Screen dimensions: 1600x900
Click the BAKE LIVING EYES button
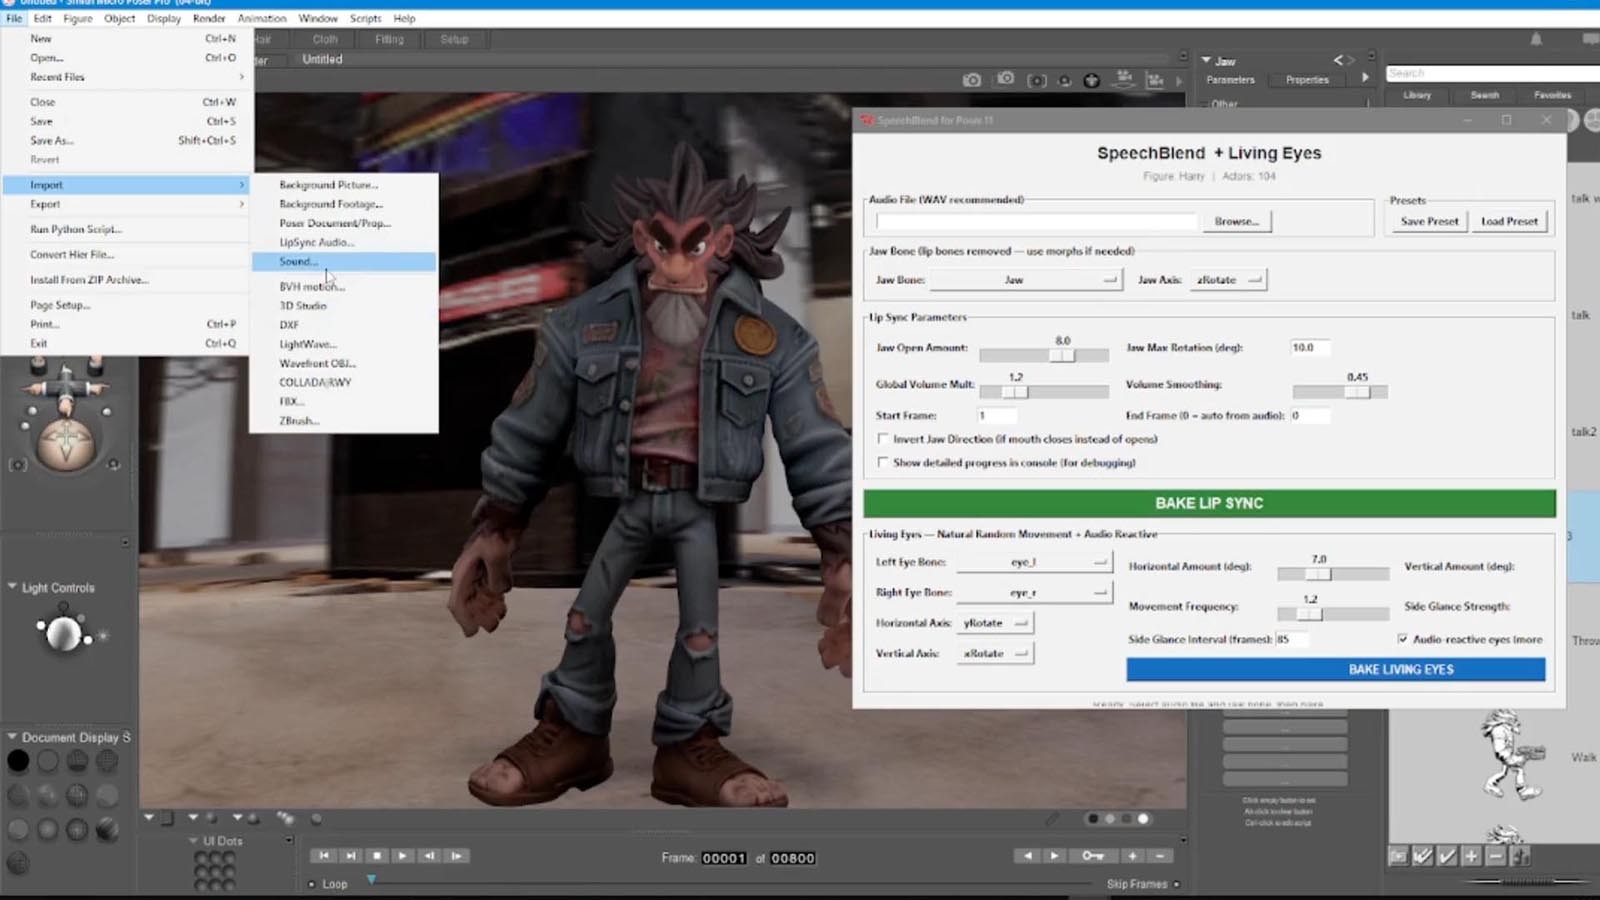pos(1336,669)
